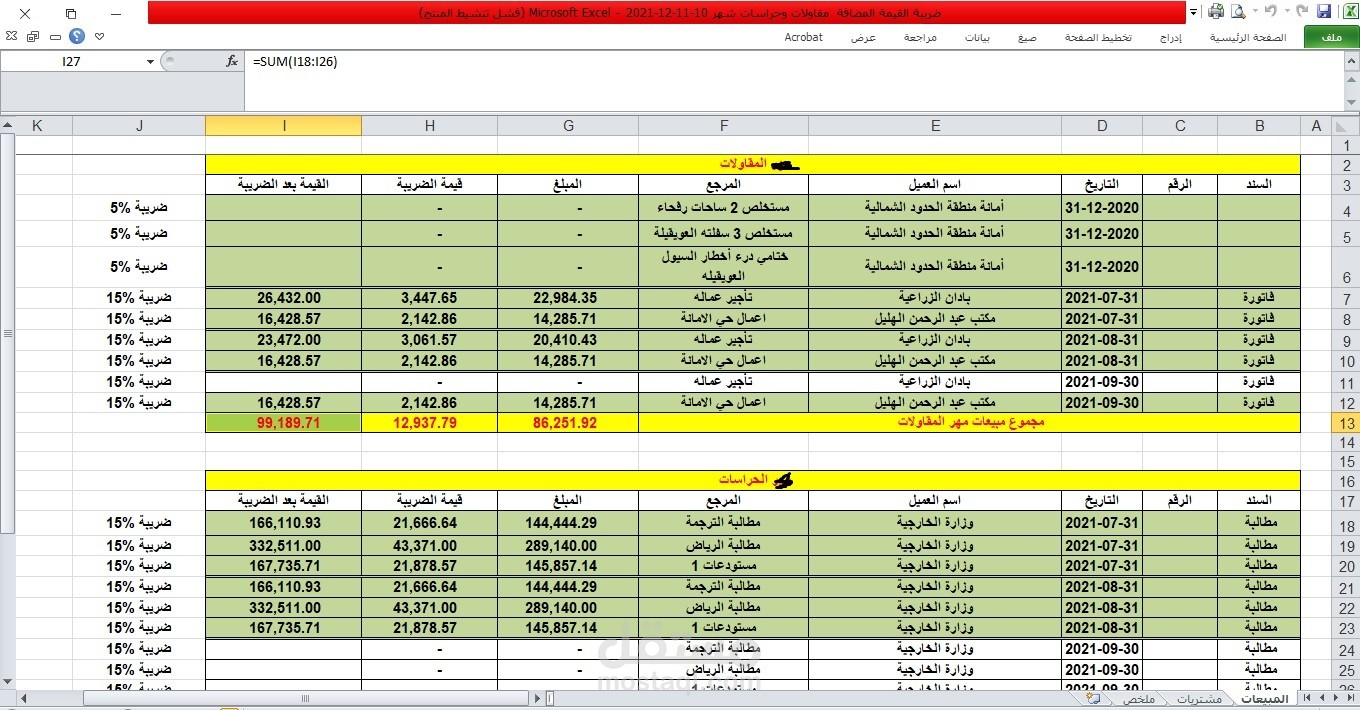
Task: Select row 13 header
Action: click(x=1345, y=423)
